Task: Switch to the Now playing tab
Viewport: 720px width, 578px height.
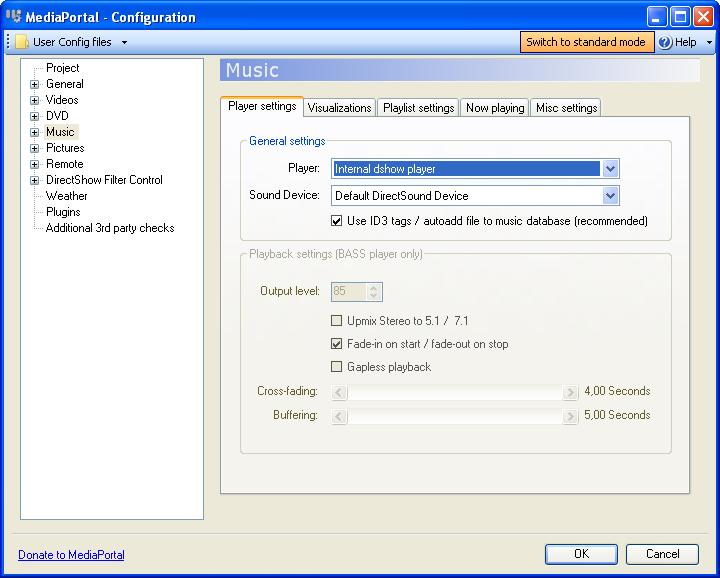Action: coord(495,108)
